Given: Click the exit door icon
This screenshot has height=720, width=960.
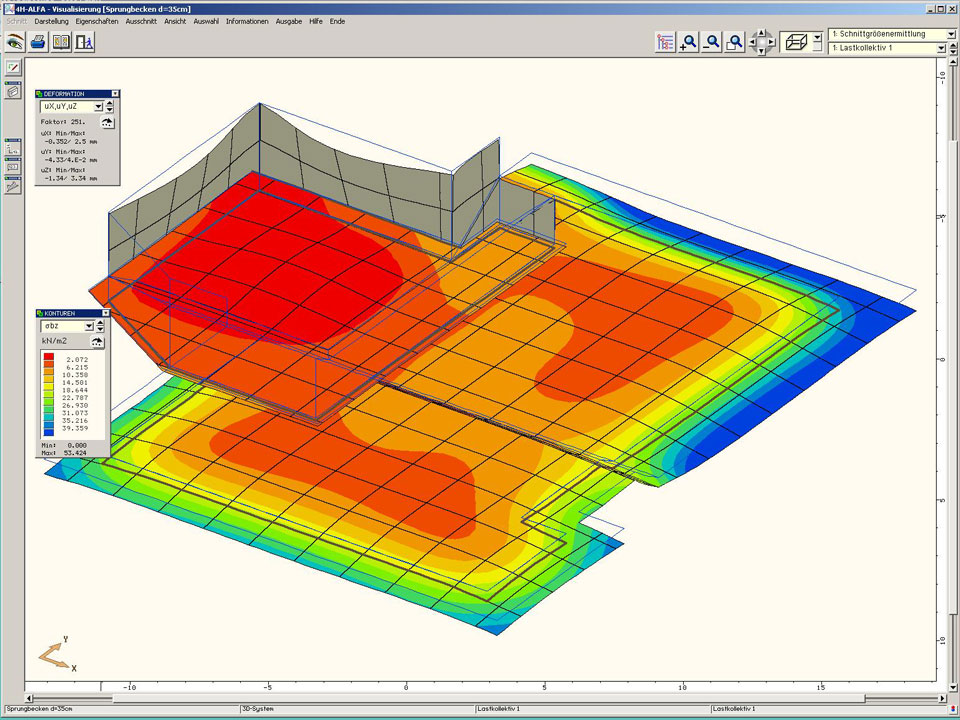Looking at the screenshot, I should (x=84, y=42).
